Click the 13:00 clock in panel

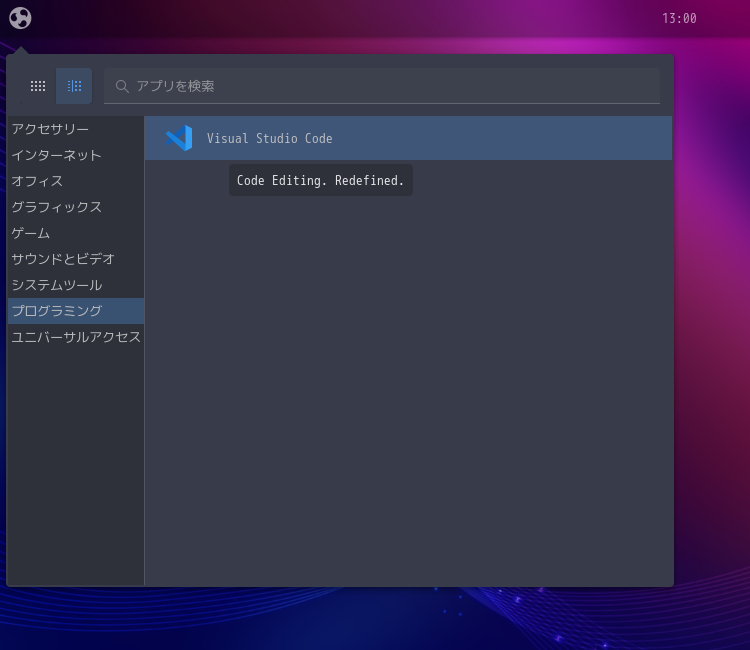[x=679, y=19]
